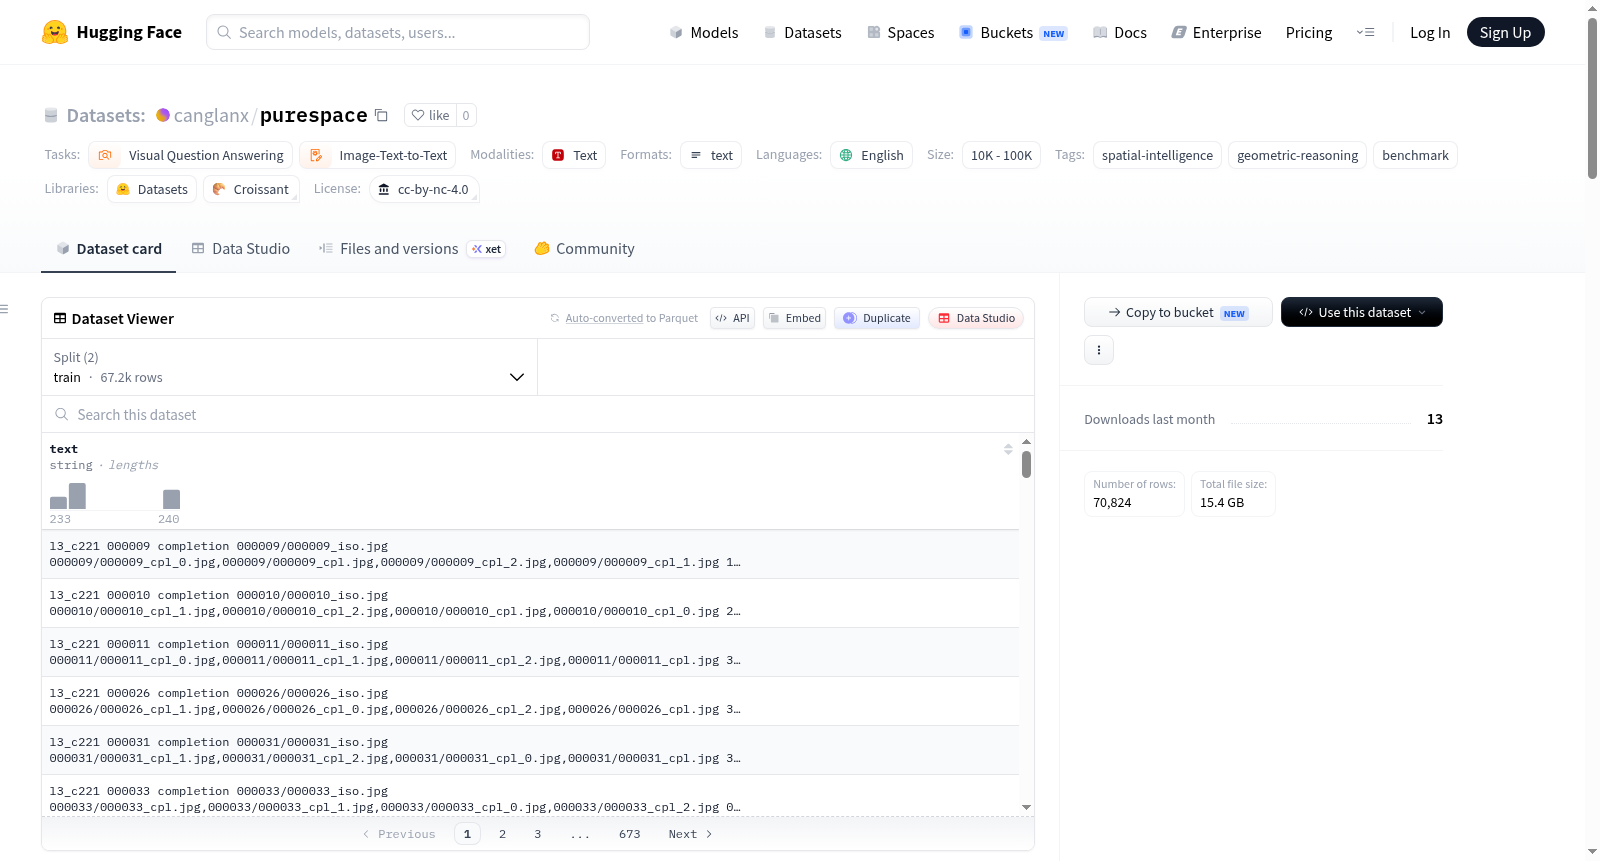Open the Enterprise menu item
The width and height of the screenshot is (1600, 861).
click(1216, 32)
